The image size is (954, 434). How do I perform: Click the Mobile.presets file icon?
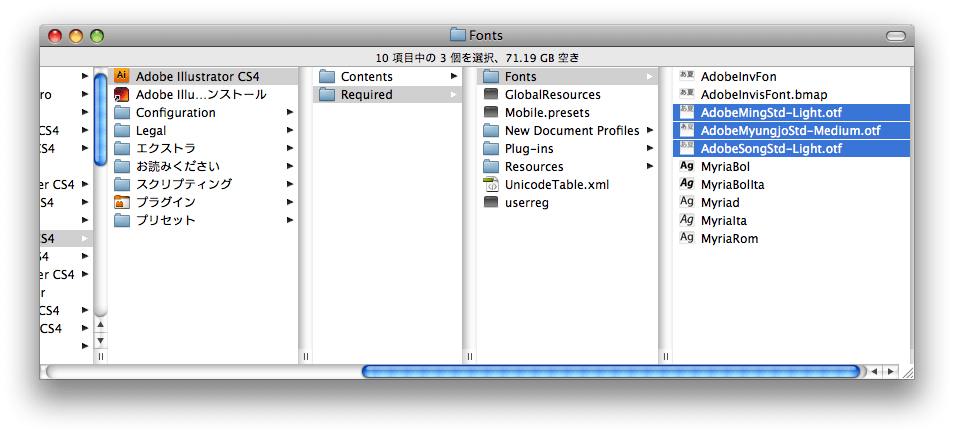tap(491, 113)
